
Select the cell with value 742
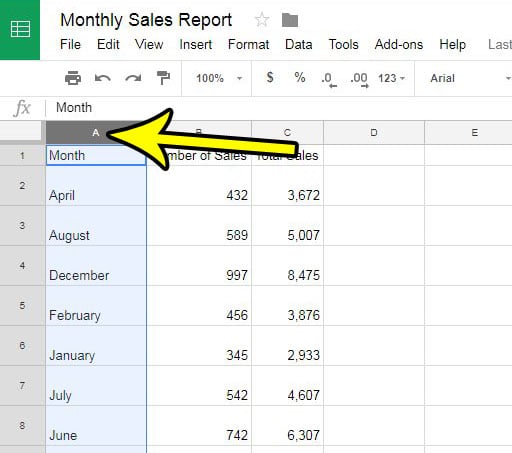199,426
